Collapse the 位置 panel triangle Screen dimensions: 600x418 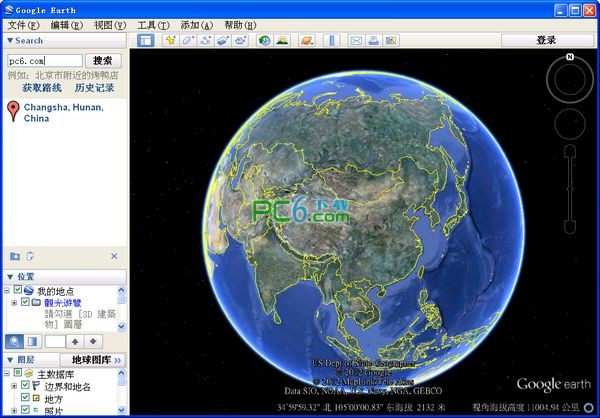(10, 276)
